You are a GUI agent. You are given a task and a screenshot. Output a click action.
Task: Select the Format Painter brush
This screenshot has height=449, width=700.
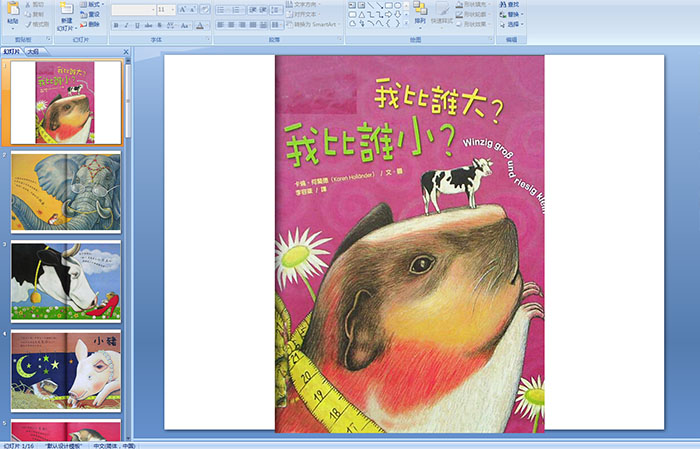point(28,24)
